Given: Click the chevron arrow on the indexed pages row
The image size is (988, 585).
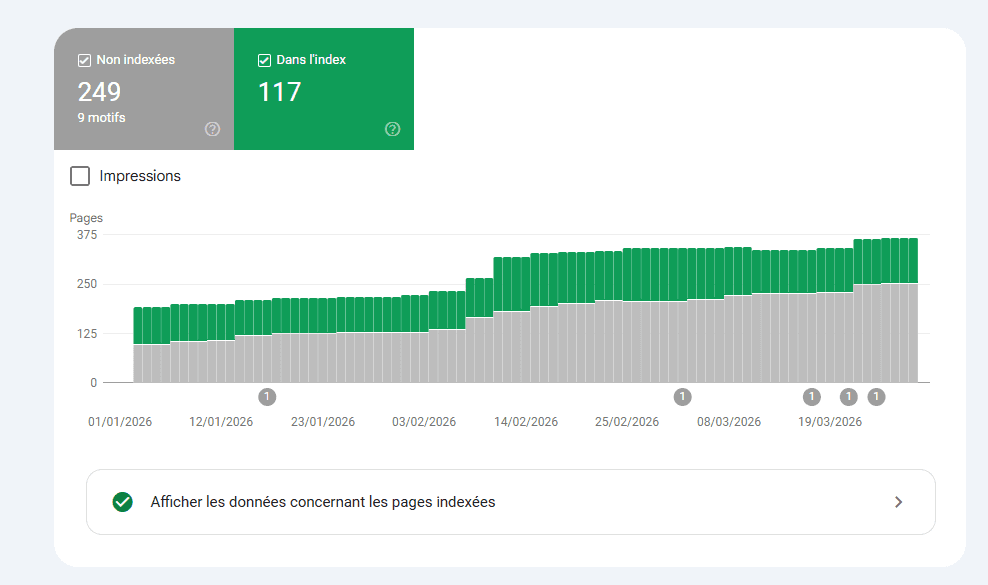Looking at the screenshot, I should (x=899, y=502).
